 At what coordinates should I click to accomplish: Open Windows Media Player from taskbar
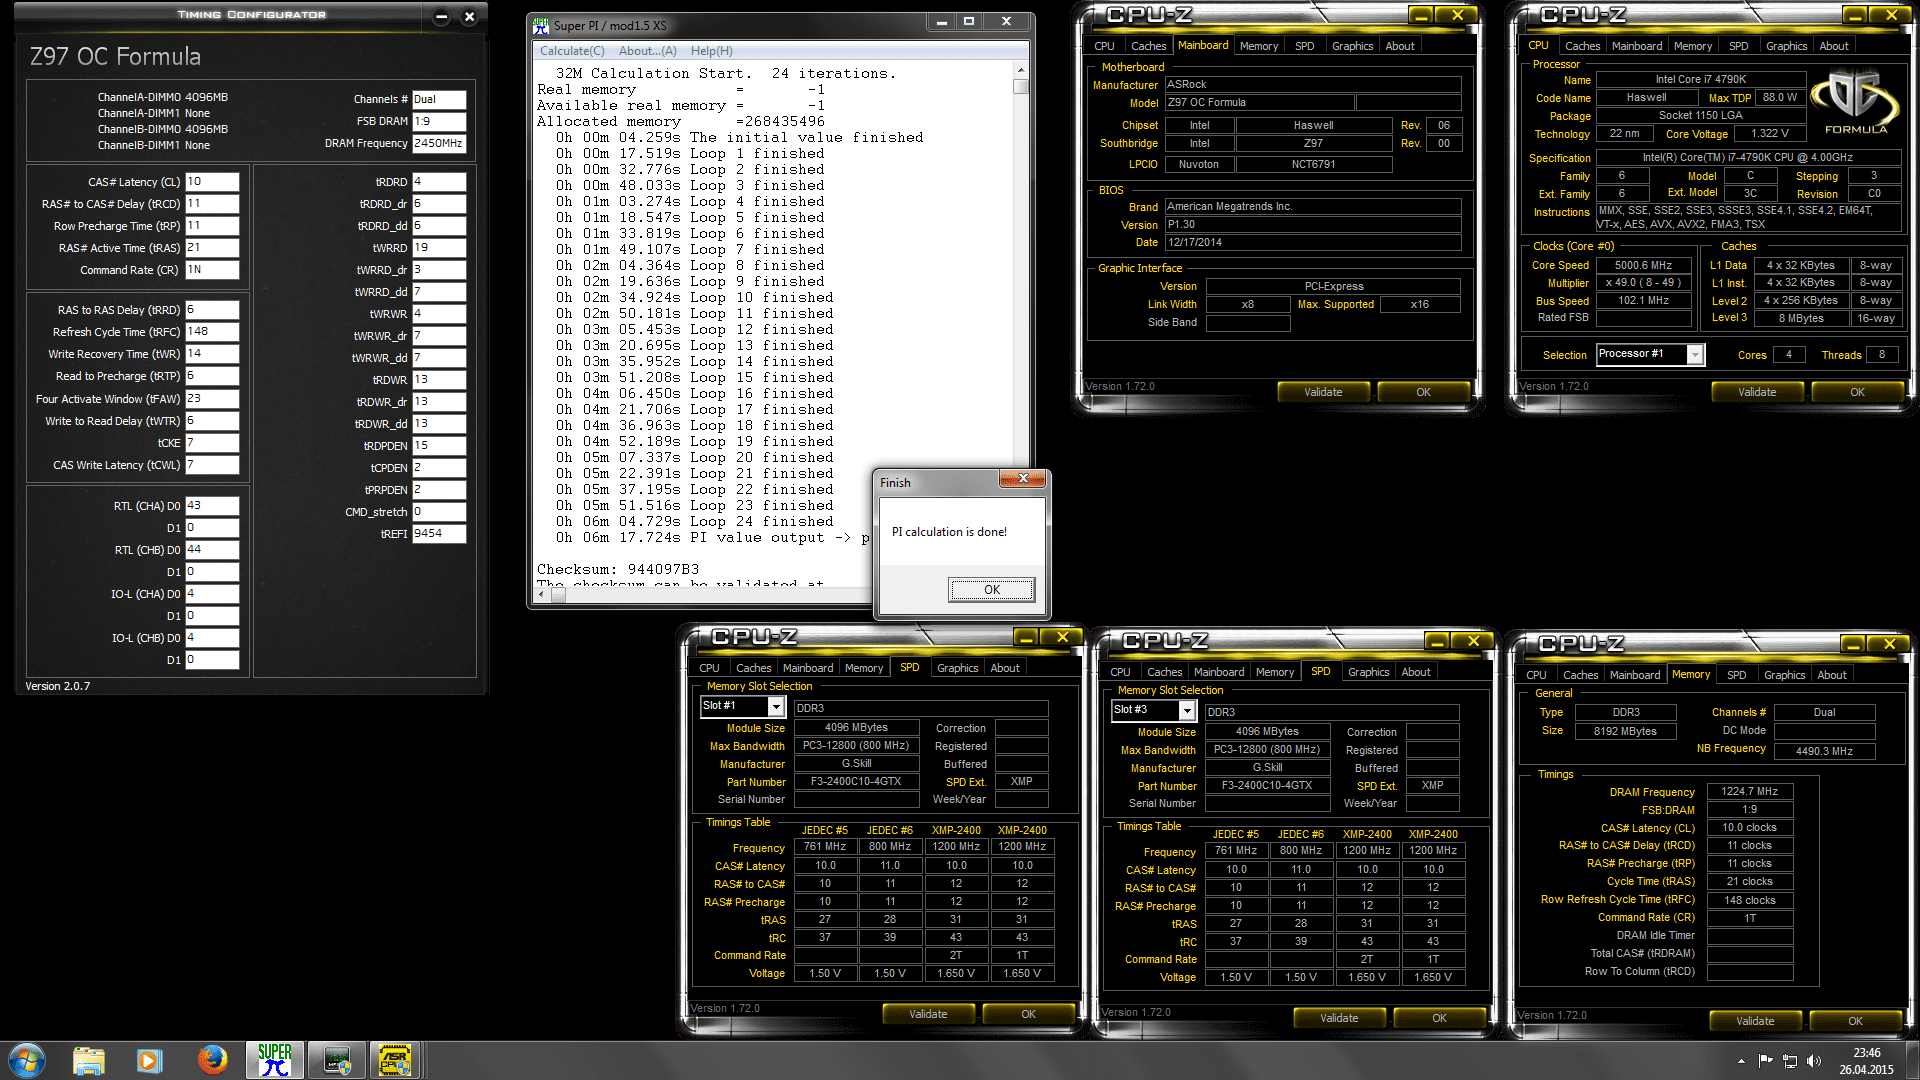(150, 1060)
